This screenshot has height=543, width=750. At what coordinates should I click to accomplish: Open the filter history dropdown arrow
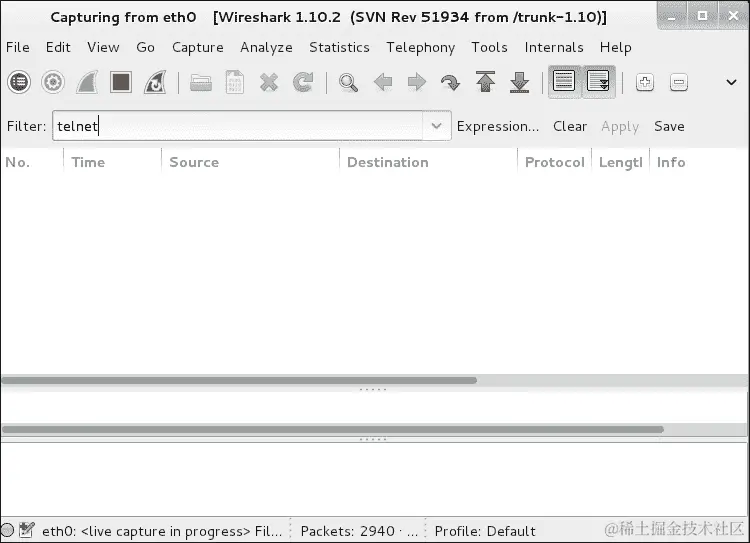tap(436, 126)
